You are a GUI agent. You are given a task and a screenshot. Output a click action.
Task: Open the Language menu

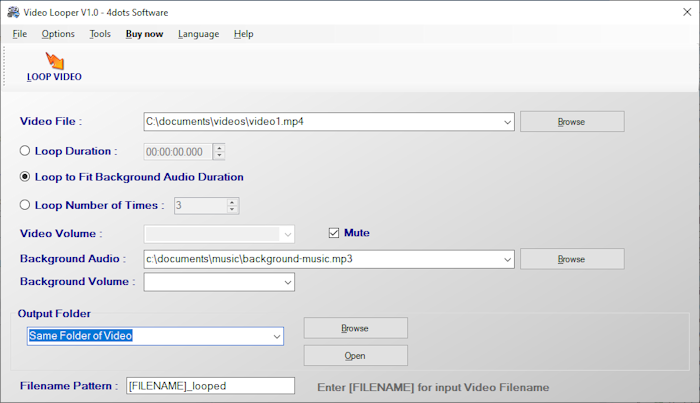199,34
